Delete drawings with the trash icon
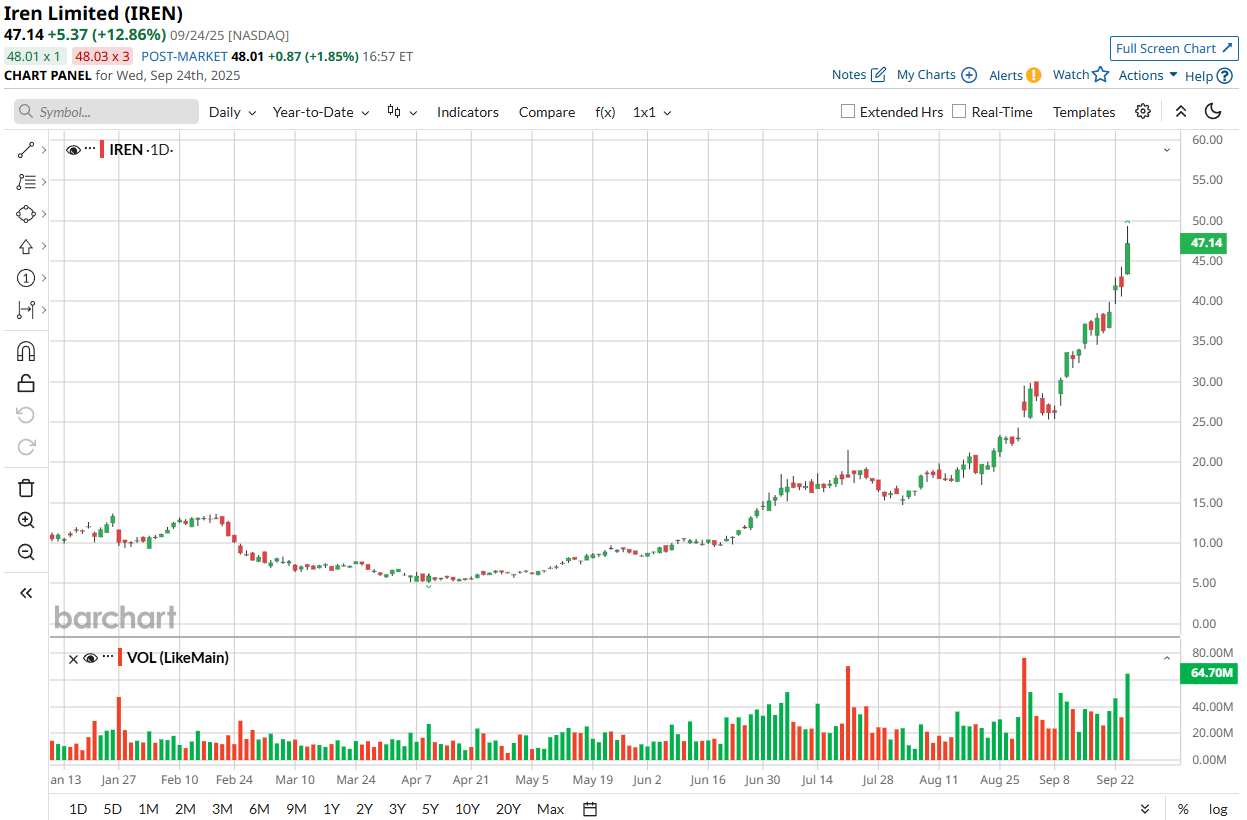 coord(26,488)
